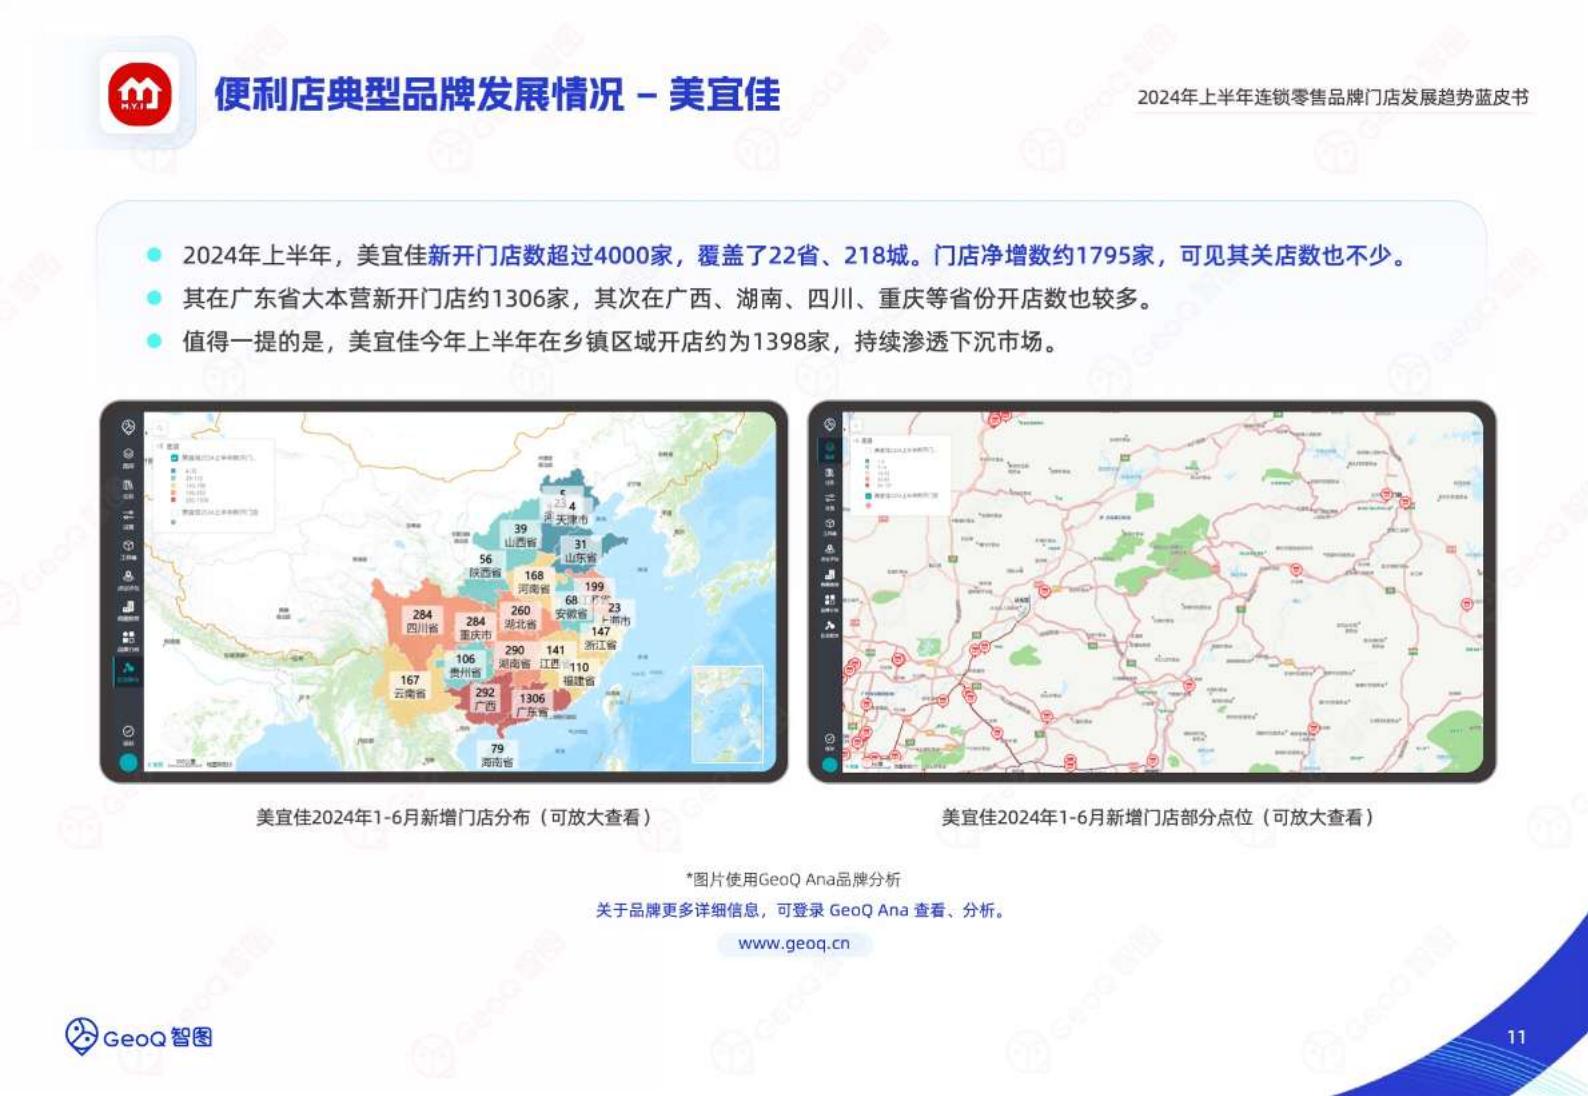Click the 79 海南省 label on map
Image resolution: width=1588 pixels, height=1096 pixels.
point(497,755)
